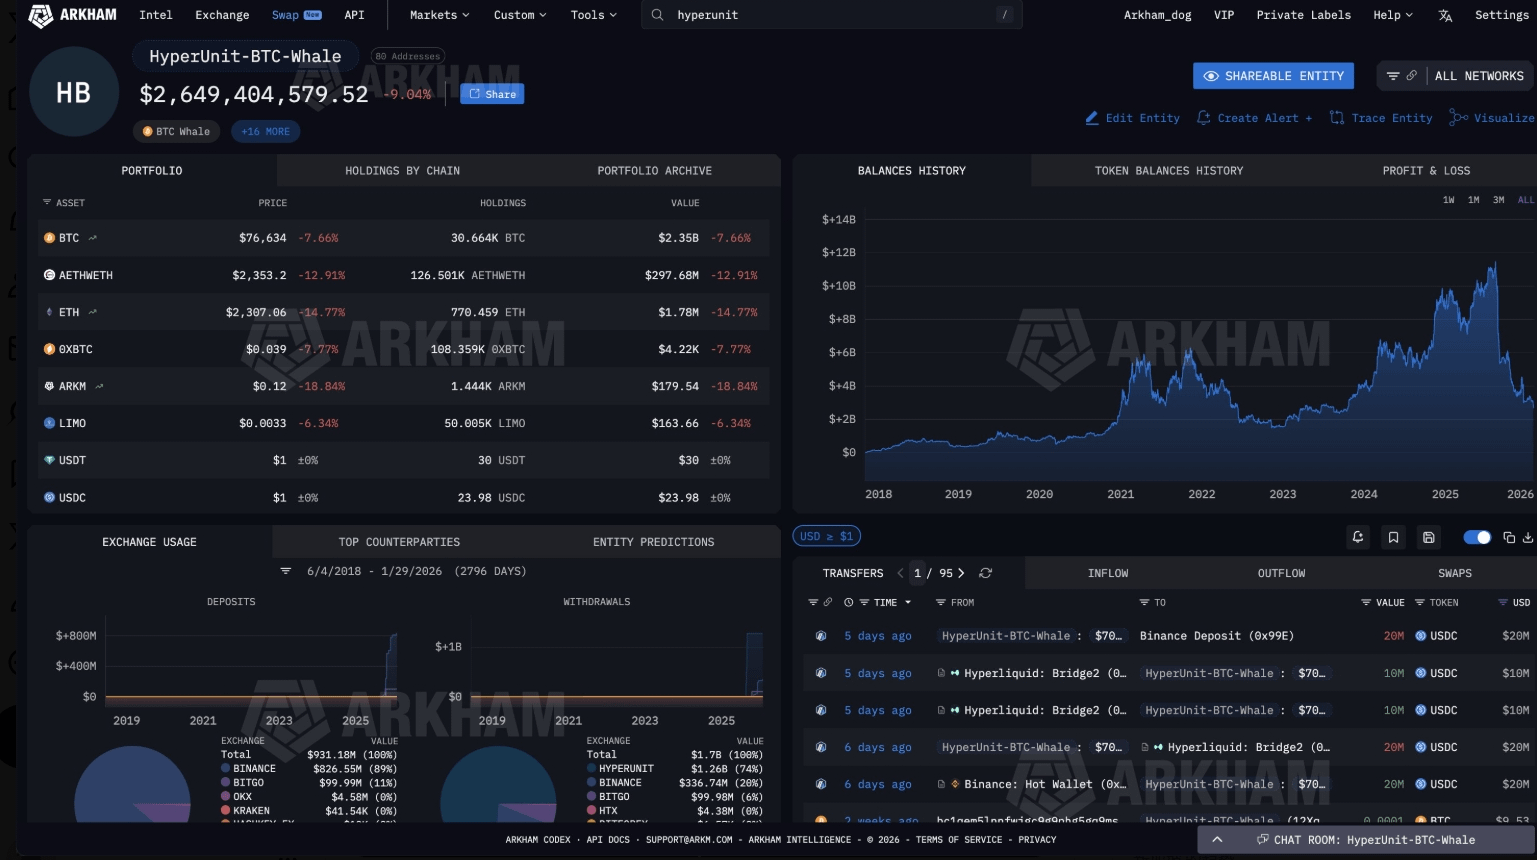Viewport: 1537px width, 860px height.
Task: Click the Edit Entity link
Action: pyautogui.click(x=1132, y=118)
